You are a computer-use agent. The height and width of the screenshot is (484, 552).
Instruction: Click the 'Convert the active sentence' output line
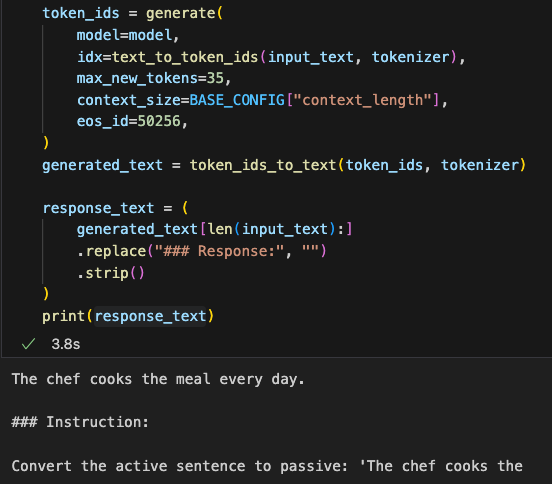point(267,466)
